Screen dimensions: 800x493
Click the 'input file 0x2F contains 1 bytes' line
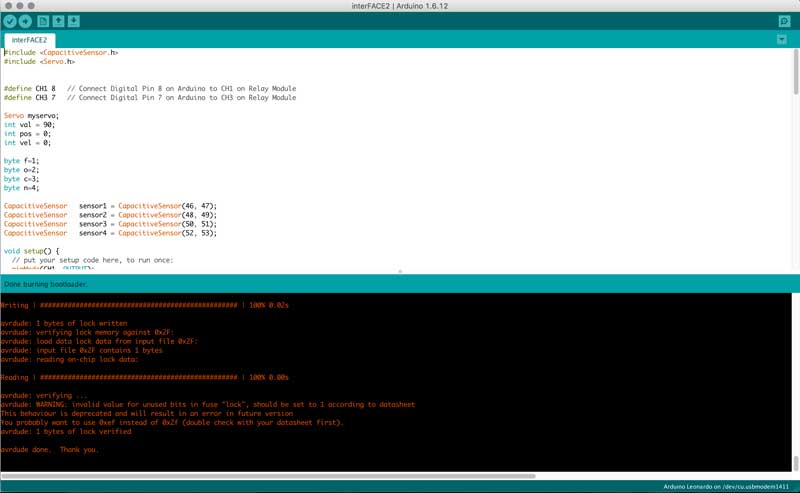82,351
